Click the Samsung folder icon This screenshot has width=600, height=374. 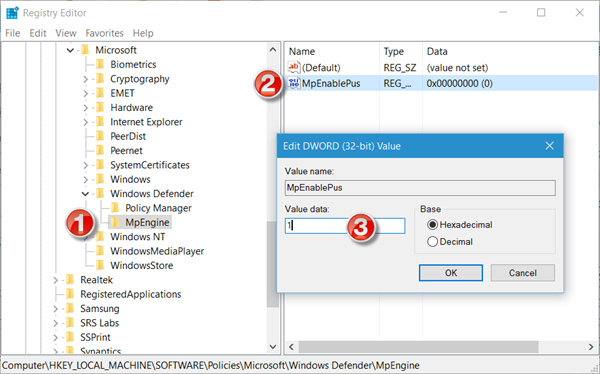click(x=70, y=309)
